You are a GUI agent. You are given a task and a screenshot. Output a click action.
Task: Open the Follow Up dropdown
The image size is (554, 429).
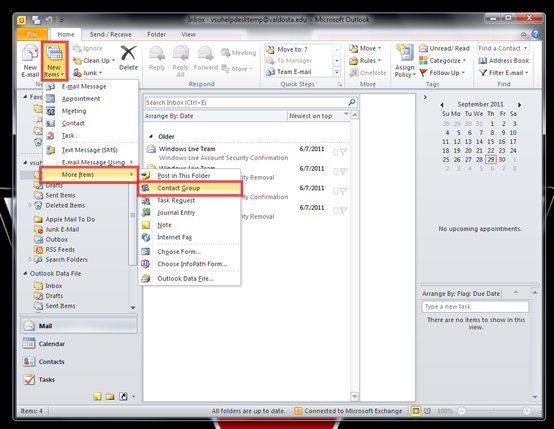[x=442, y=73]
